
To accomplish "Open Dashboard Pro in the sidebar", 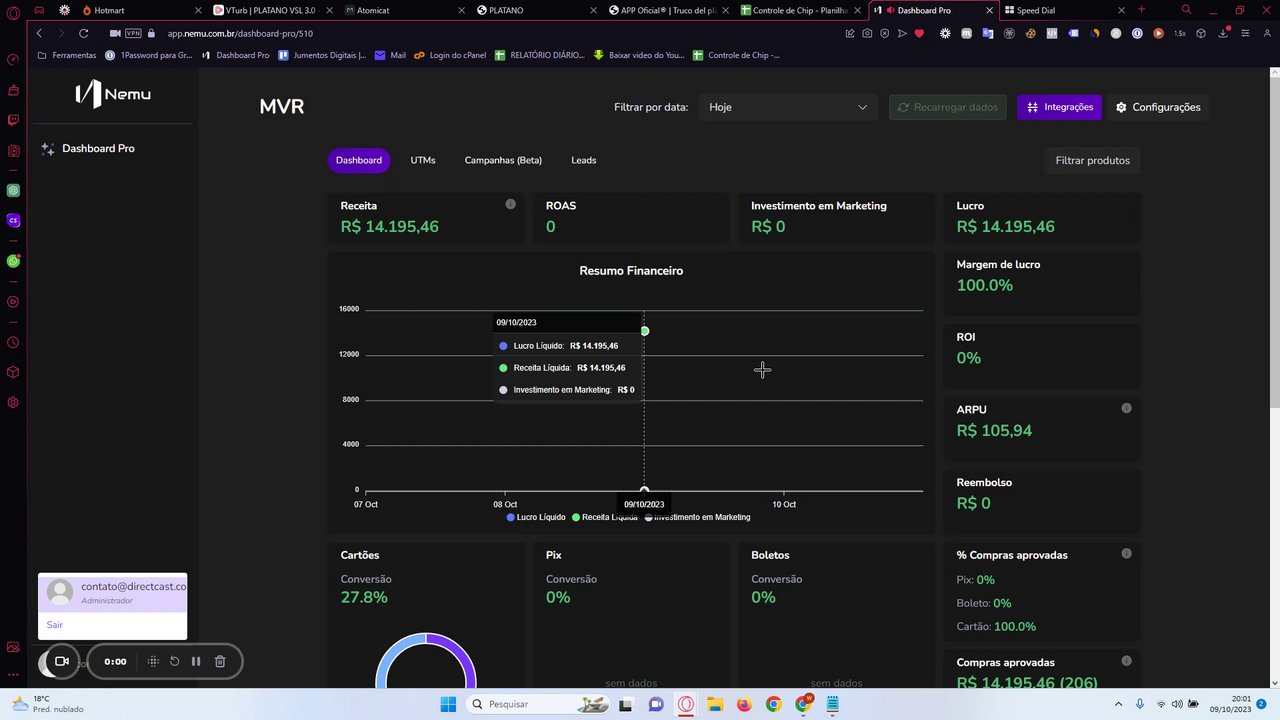I will pyautogui.click(x=97, y=149).
